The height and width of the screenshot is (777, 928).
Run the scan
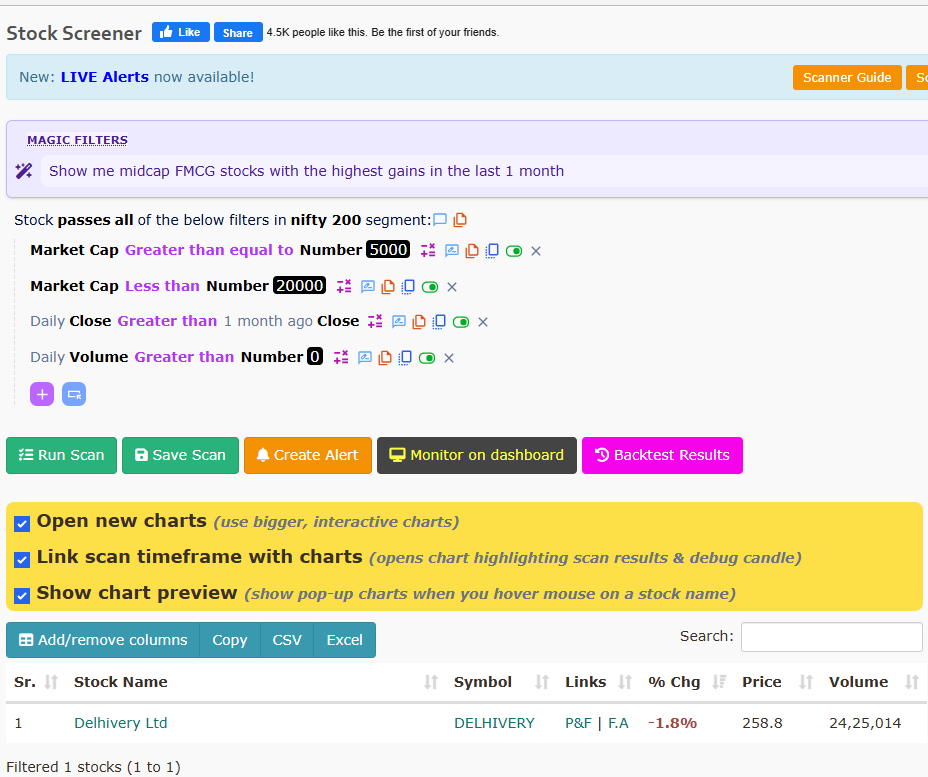click(x=62, y=455)
